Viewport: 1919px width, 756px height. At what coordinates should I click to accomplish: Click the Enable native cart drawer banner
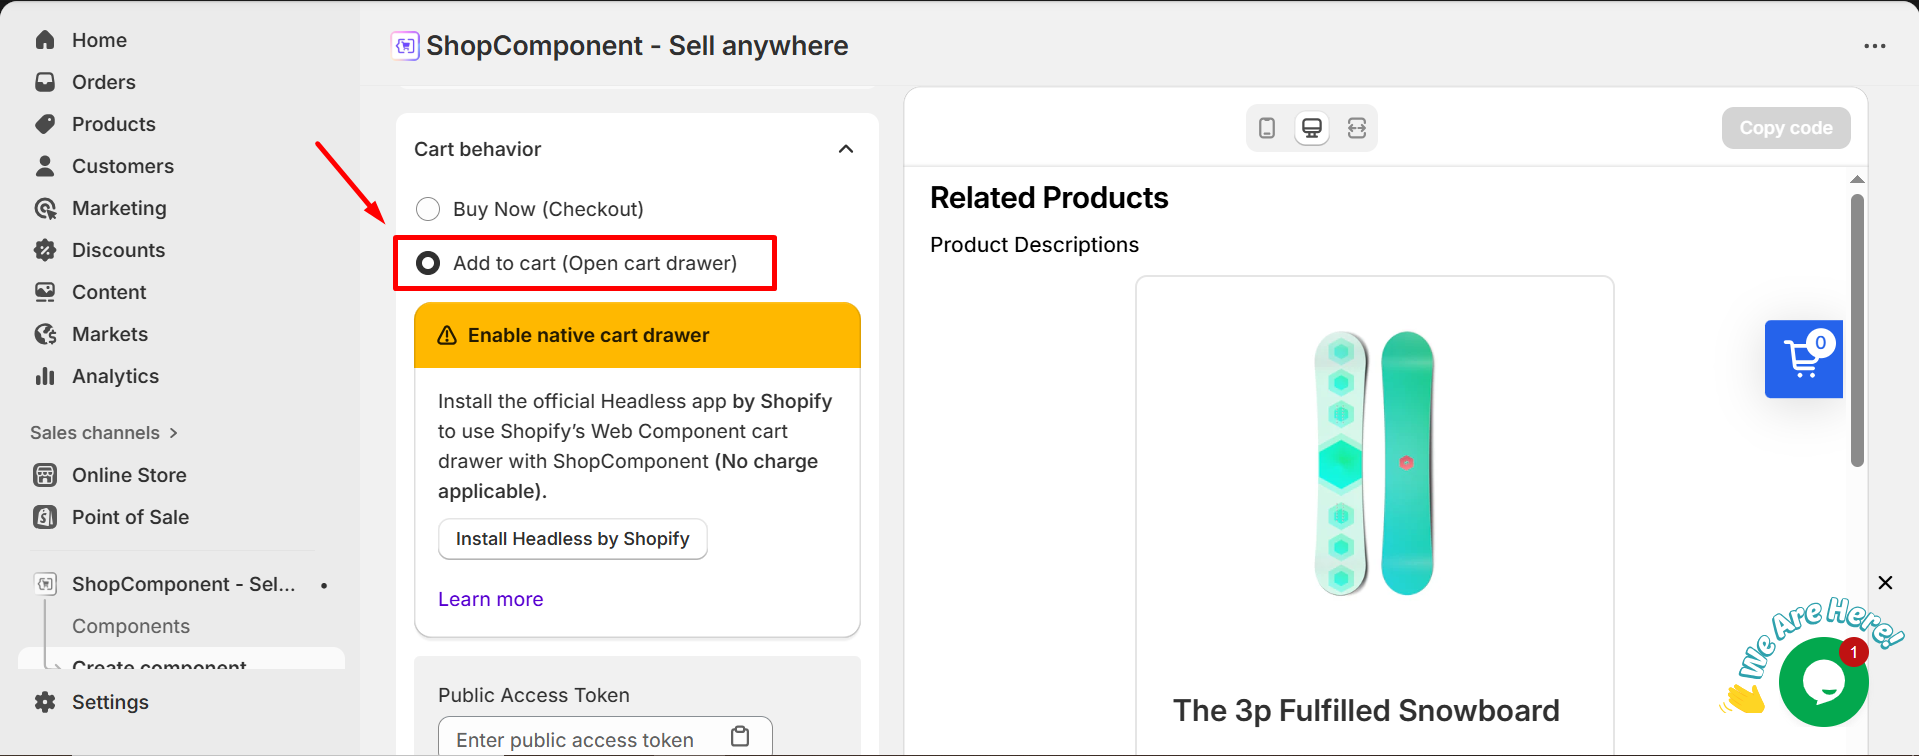coord(637,335)
